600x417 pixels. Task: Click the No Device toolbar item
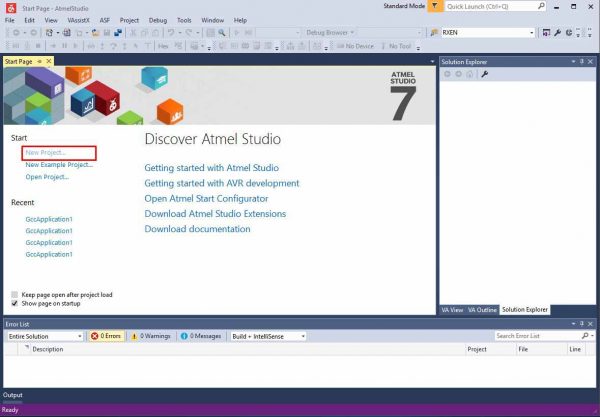(x=355, y=46)
